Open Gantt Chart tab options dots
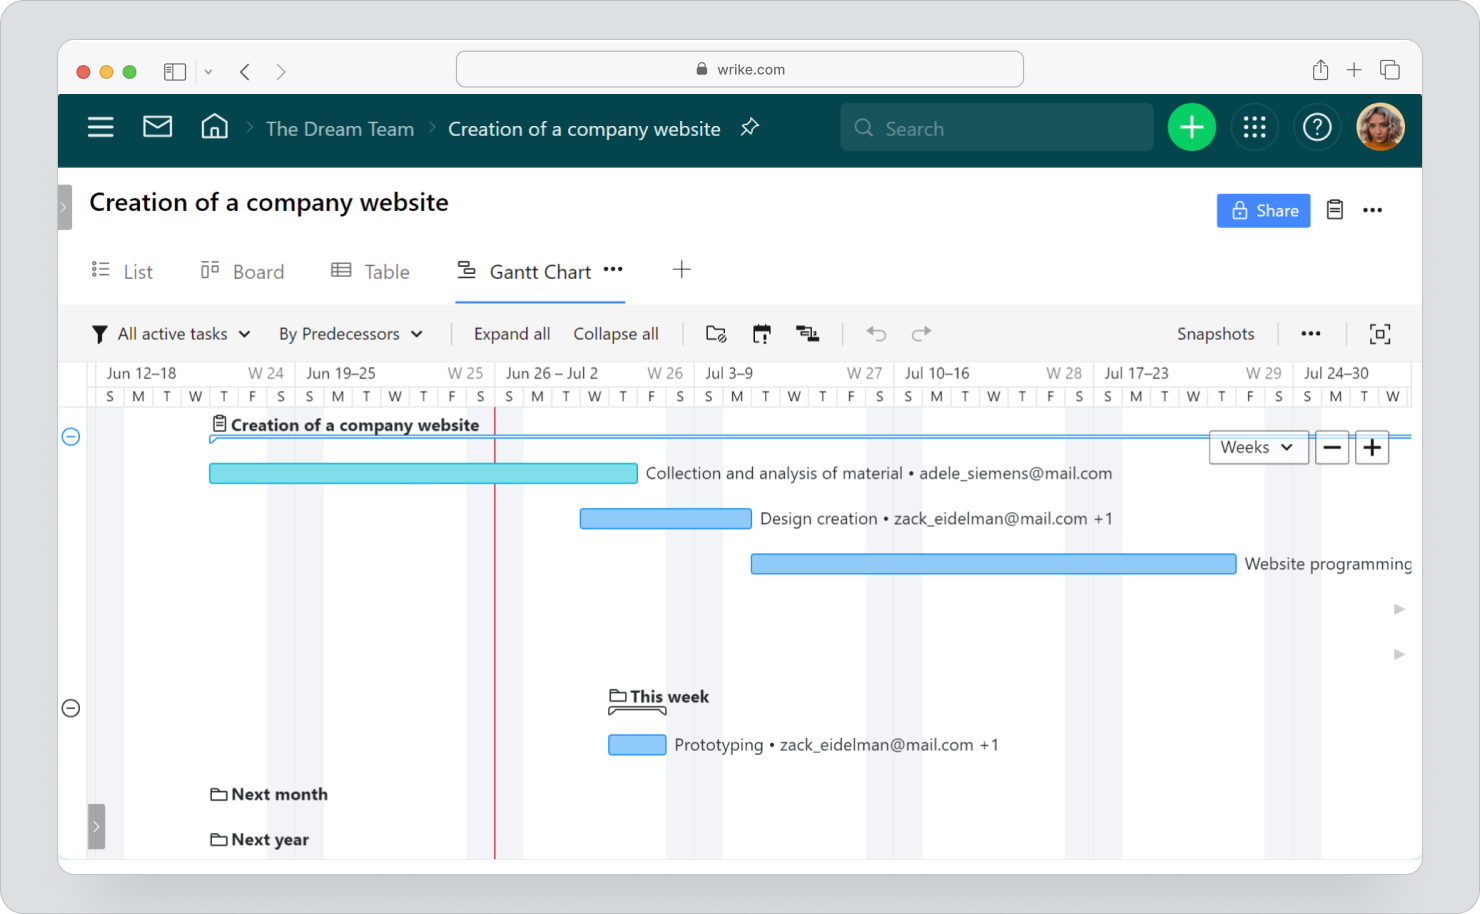Viewport: 1480px width, 914px height. (614, 269)
